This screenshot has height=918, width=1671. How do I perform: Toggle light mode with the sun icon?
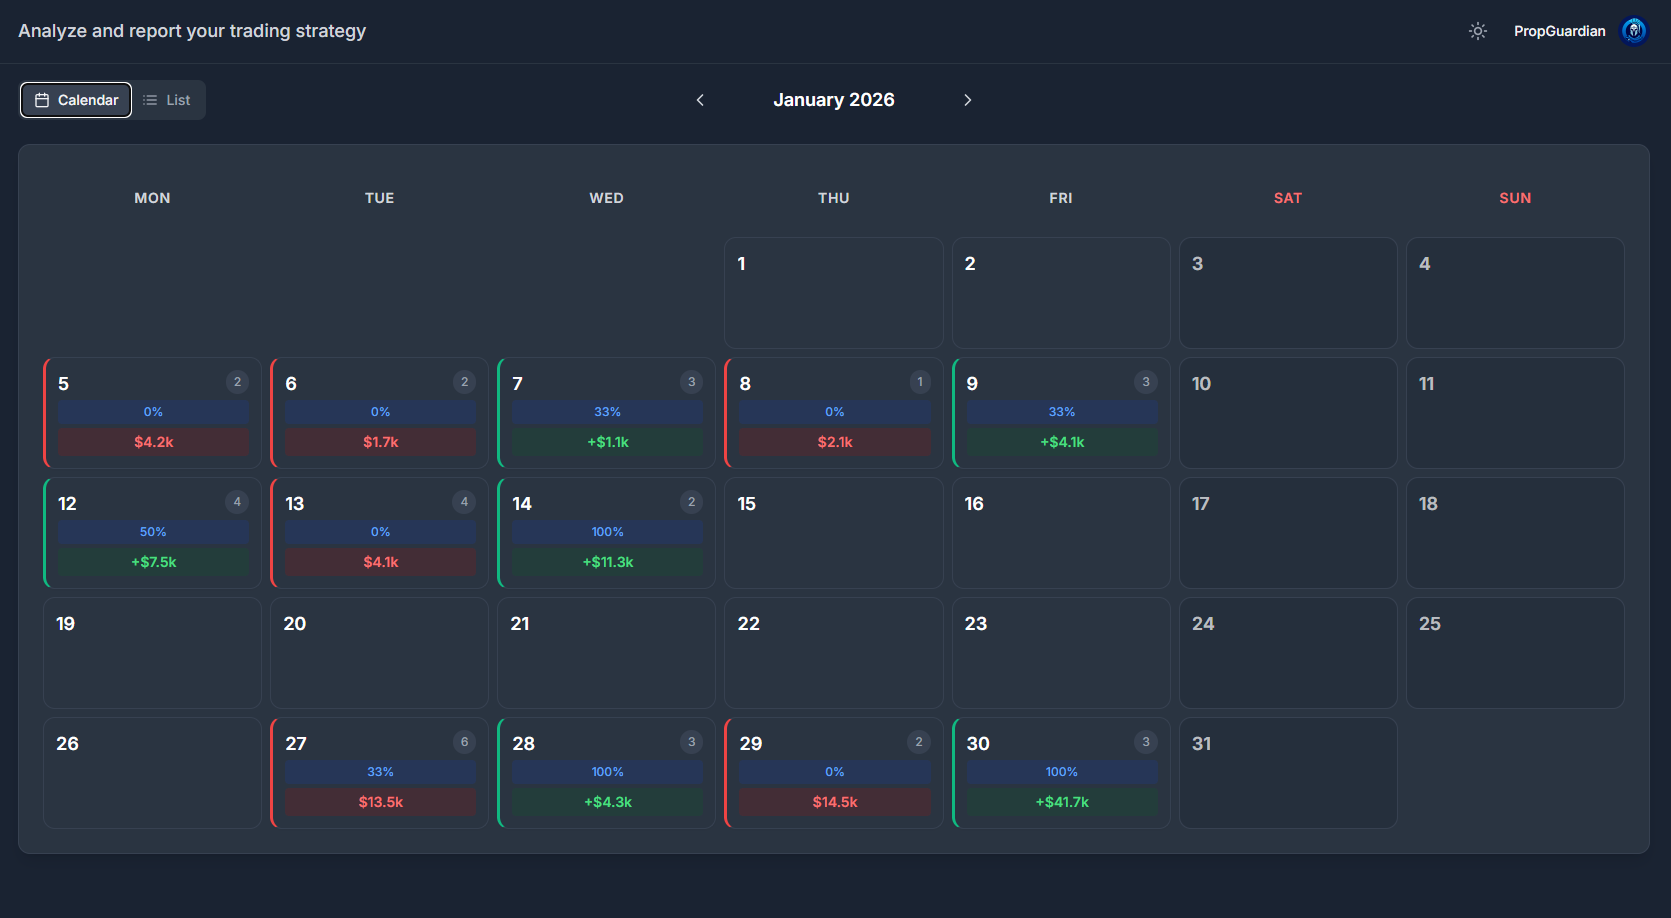click(1478, 31)
